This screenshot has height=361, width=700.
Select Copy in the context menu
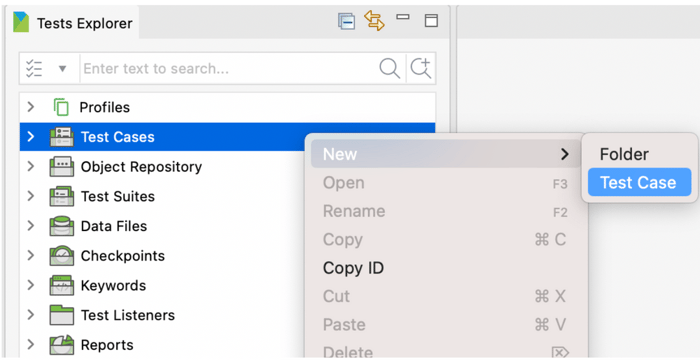point(446,240)
